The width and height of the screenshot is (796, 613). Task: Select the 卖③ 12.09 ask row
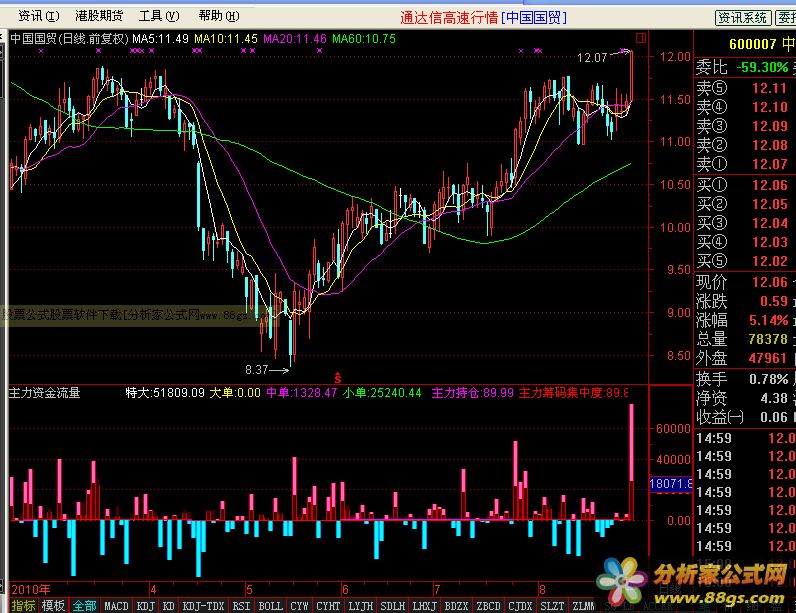[x=744, y=126]
